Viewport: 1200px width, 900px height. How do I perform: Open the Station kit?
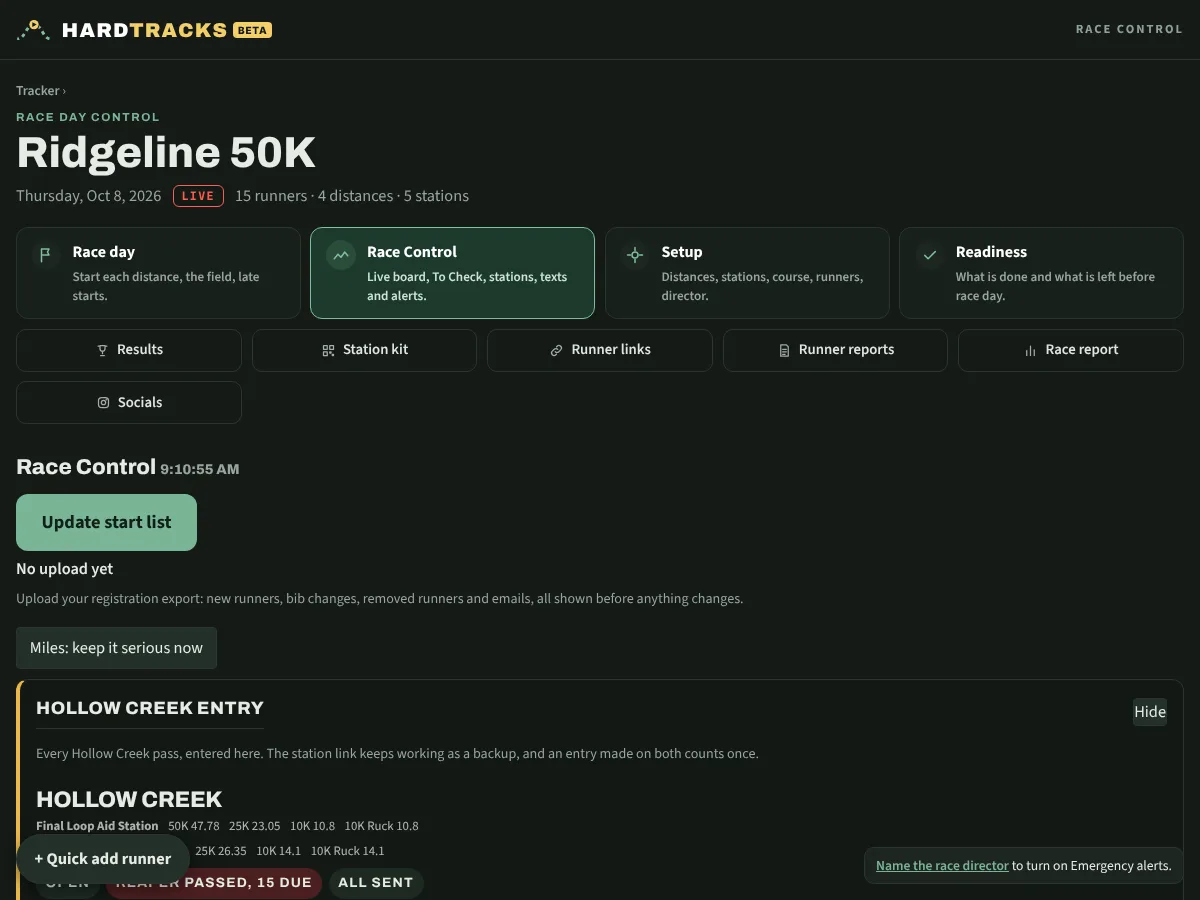[364, 350]
